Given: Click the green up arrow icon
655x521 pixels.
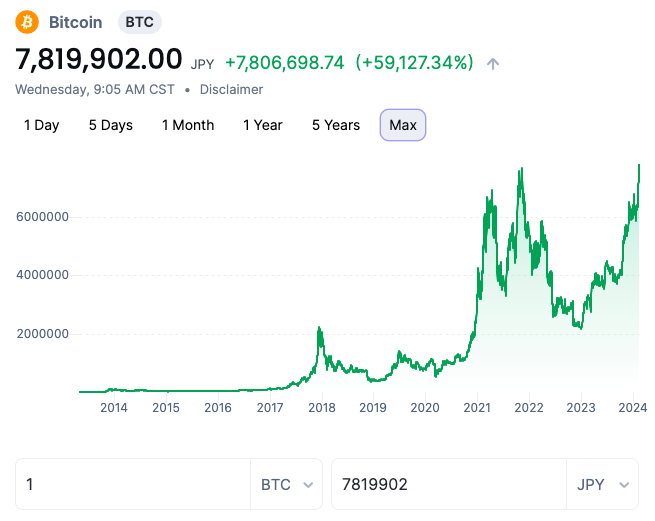Looking at the screenshot, I should tap(492, 63).
